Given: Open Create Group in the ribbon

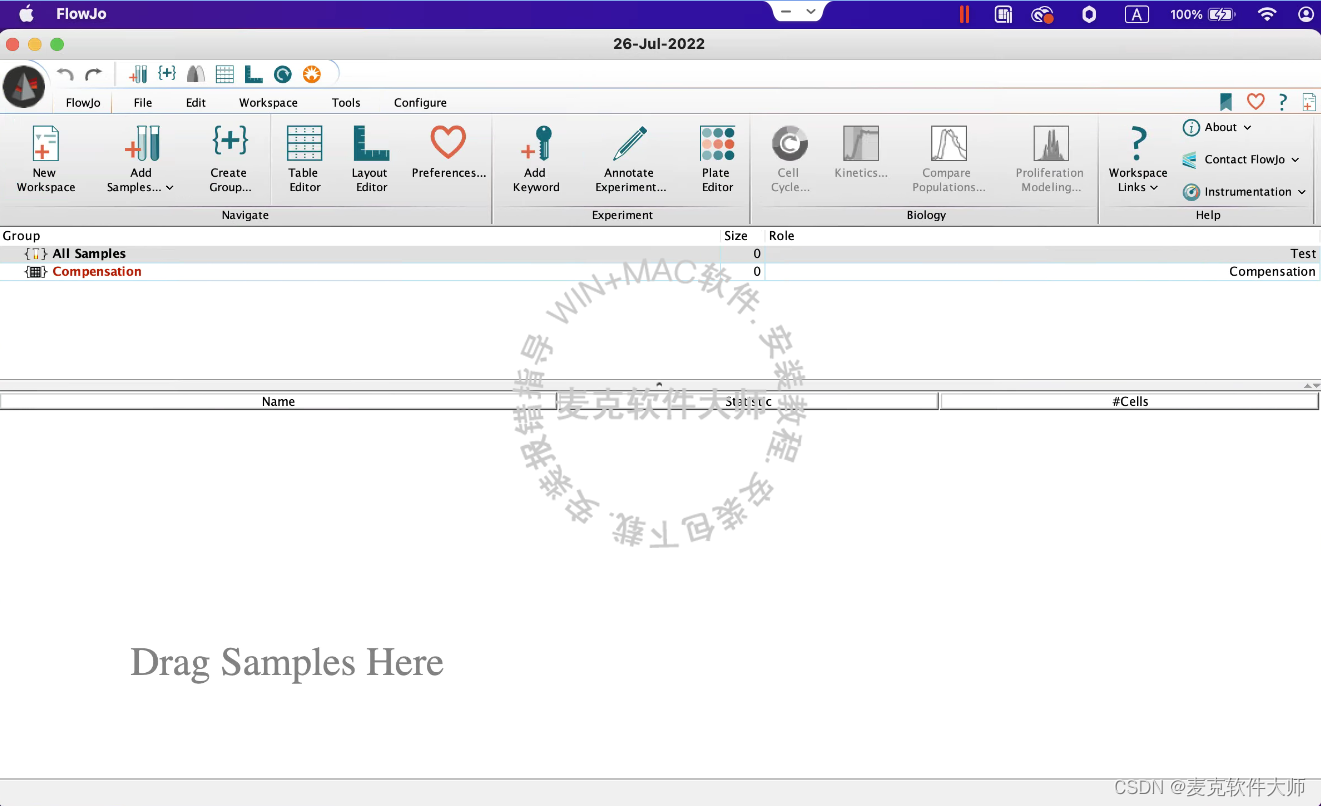Looking at the screenshot, I should (230, 159).
